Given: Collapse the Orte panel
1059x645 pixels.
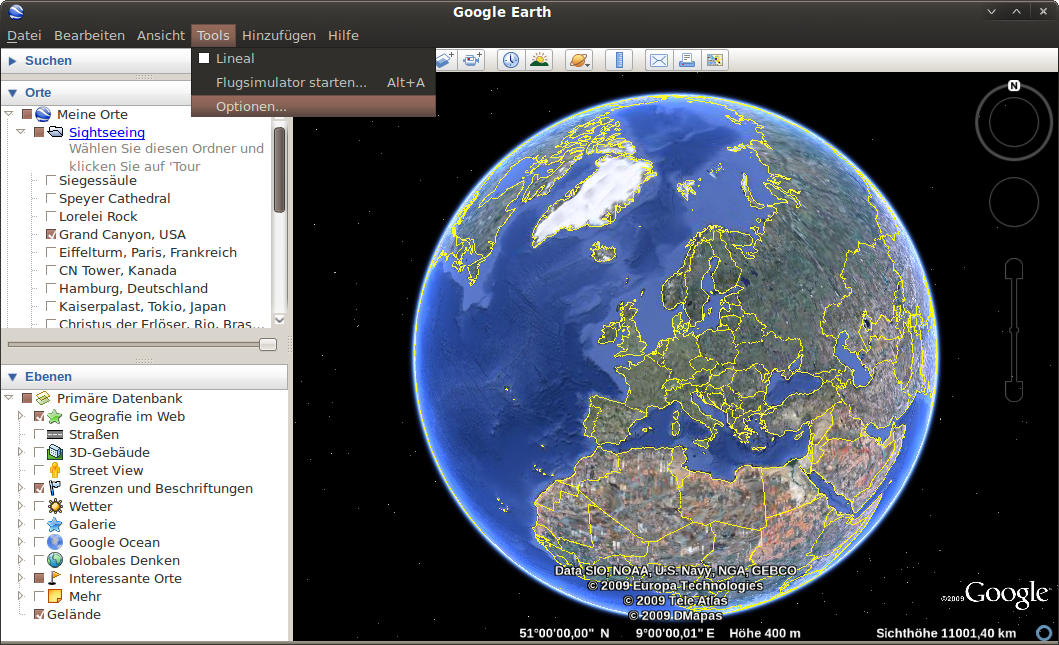Looking at the screenshot, I should point(12,93).
